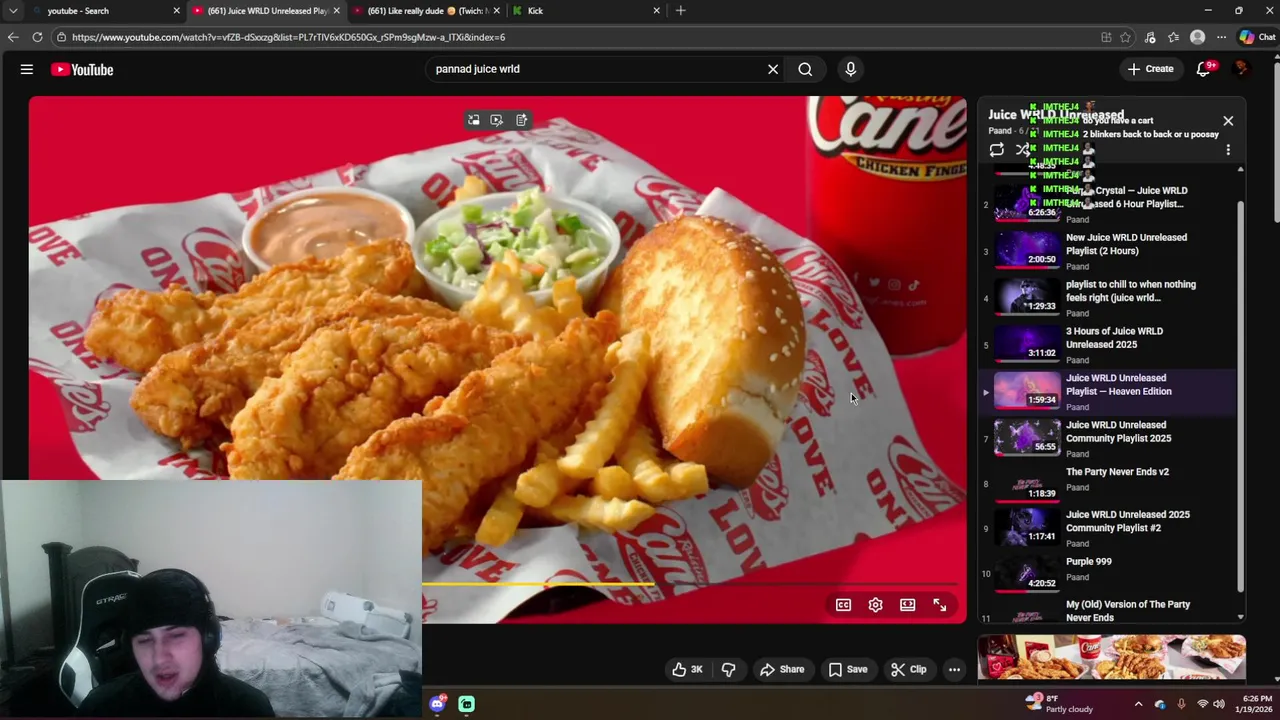Clear the search box text
This screenshot has width=1280, height=720.
tap(772, 69)
